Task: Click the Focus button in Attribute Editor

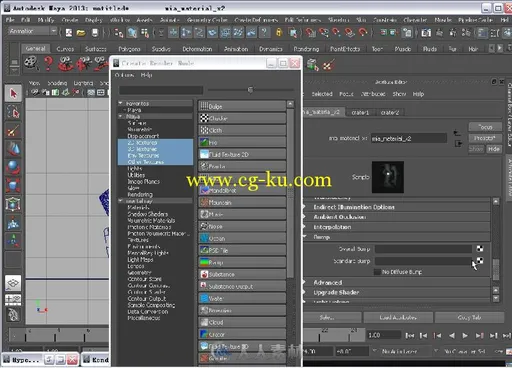Action: pos(485,127)
